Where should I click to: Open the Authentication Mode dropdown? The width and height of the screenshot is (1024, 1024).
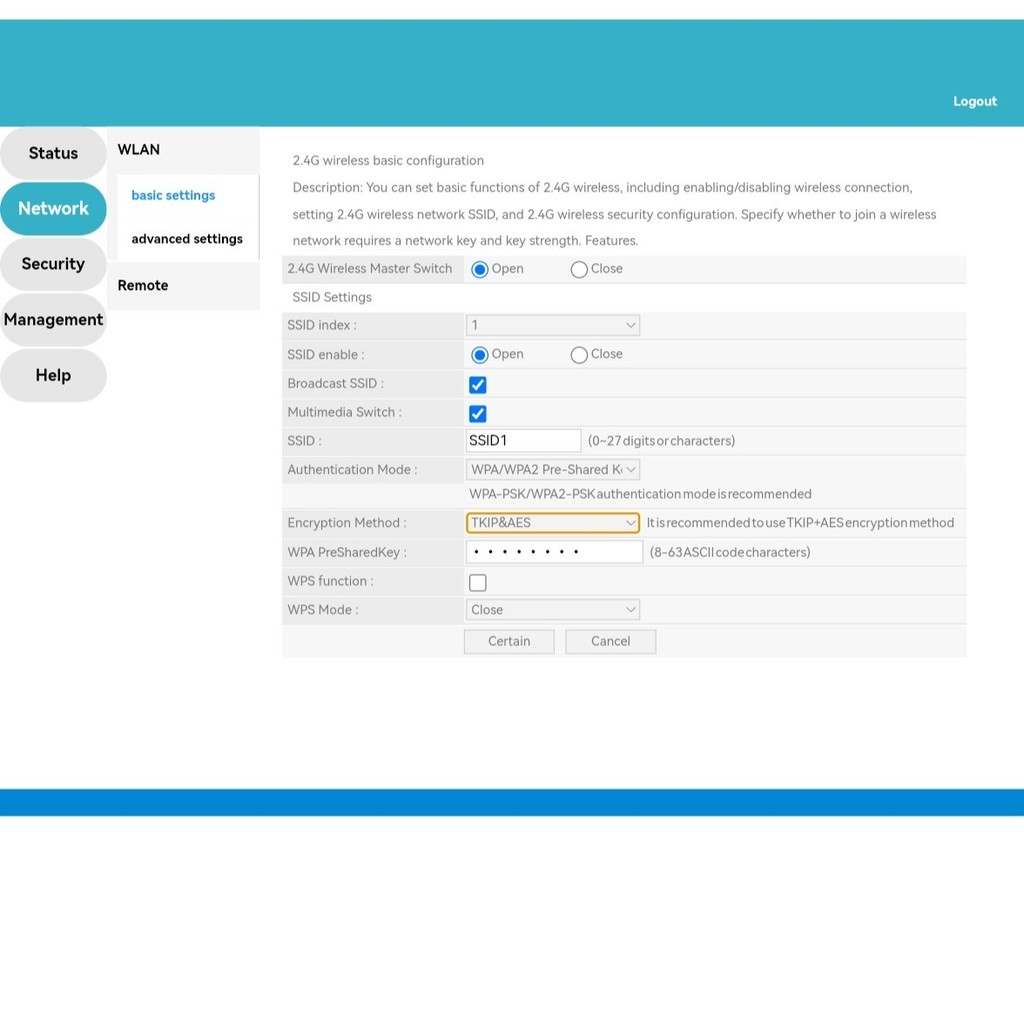pyautogui.click(x=552, y=469)
